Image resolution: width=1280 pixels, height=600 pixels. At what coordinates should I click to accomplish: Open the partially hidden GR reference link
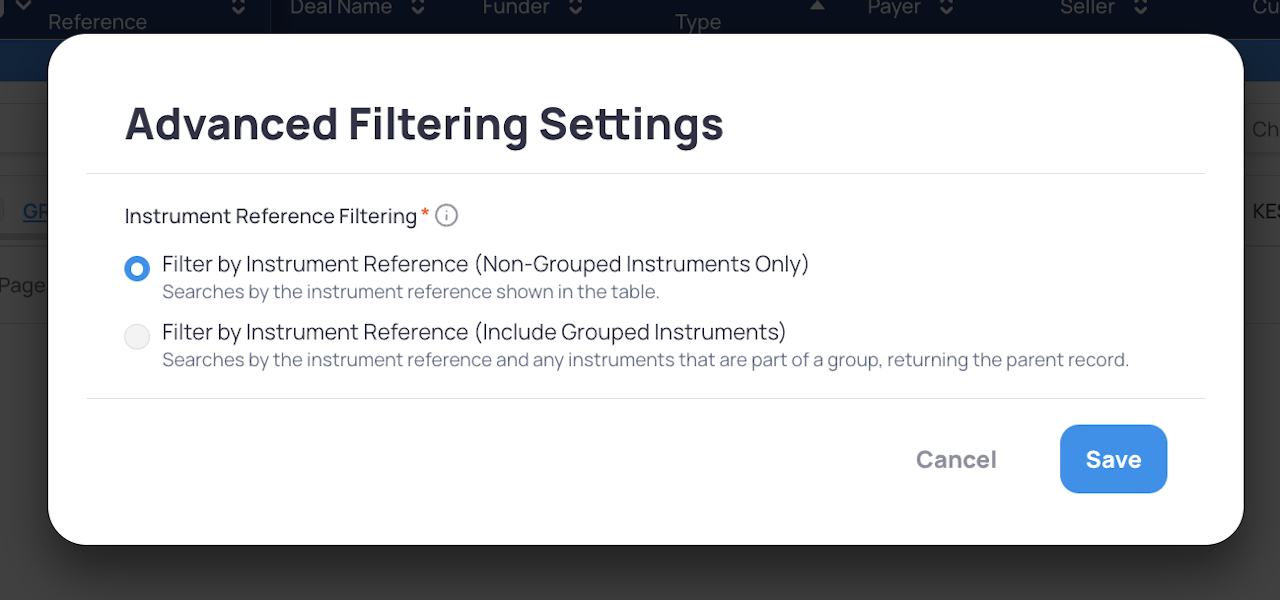pos(35,212)
